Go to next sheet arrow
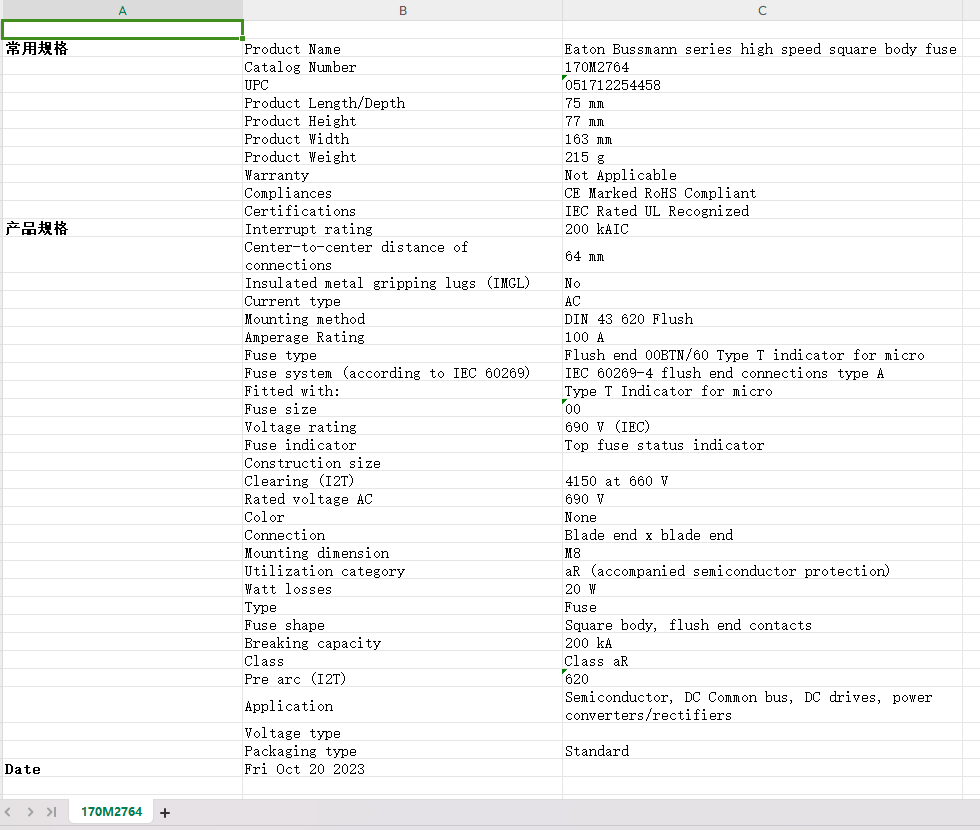 point(30,812)
